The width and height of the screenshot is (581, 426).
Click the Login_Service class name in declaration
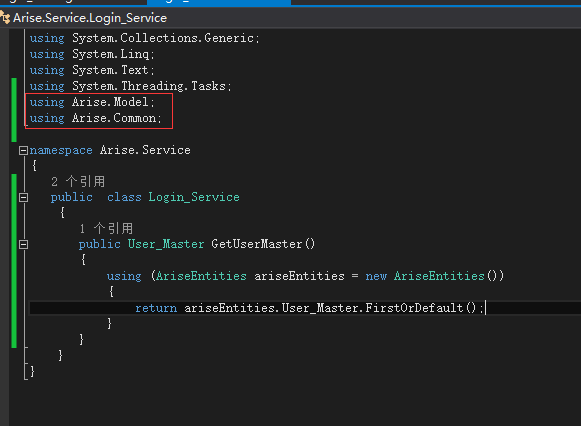tap(194, 197)
